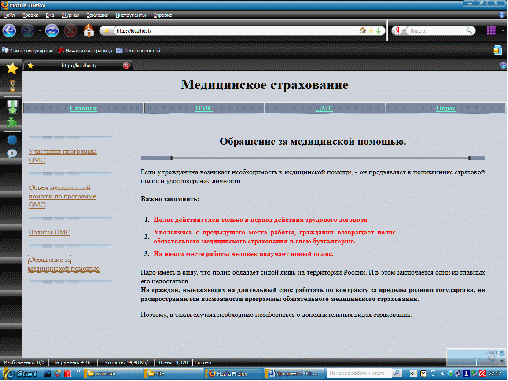Click the document icon at bookmarks bar end
Screen dimensions: 508x381
coord(498,50)
